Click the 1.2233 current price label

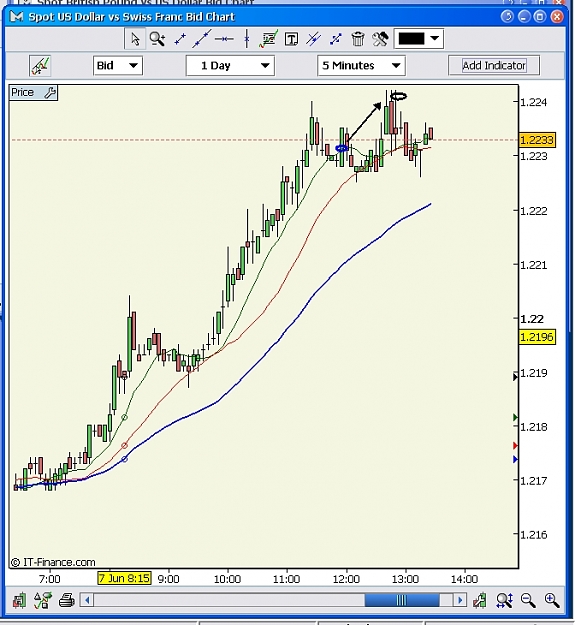537,140
